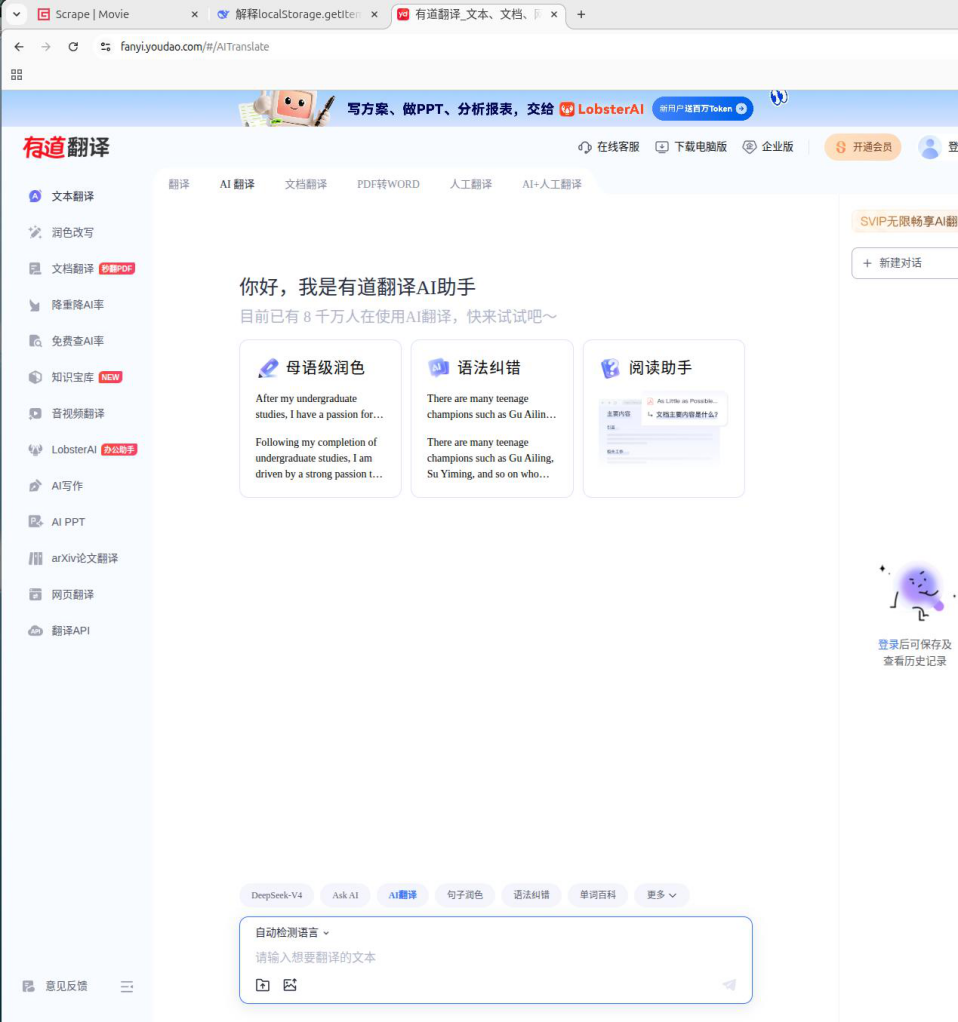Click 下载电脑版

pyautogui.click(x=691, y=147)
